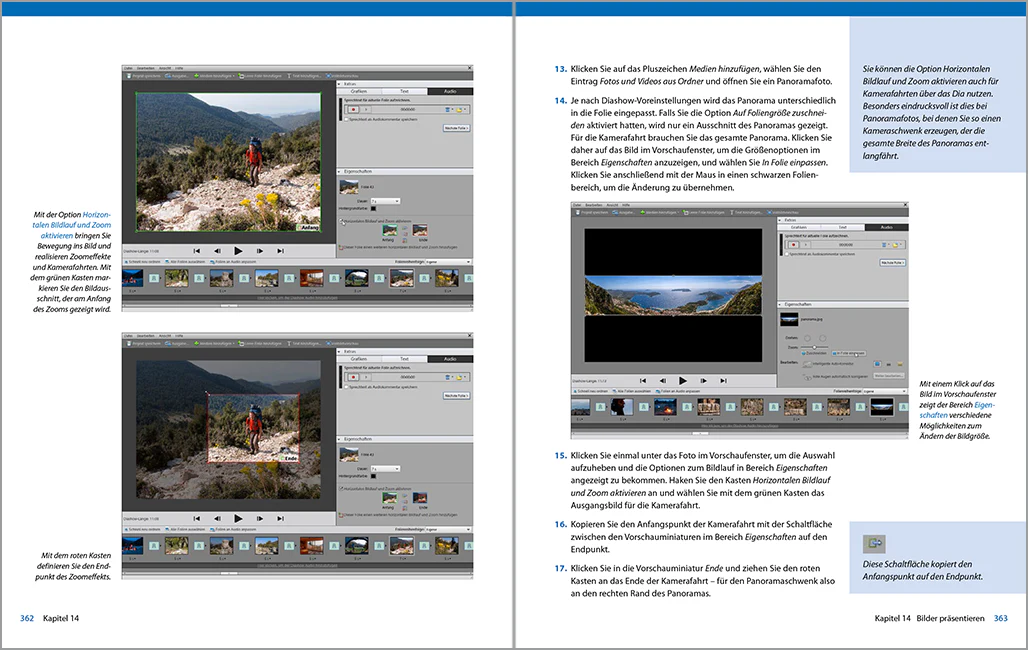Image resolution: width=1028 pixels, height=650 pixels.
Task: Click Weiter bearbeiten button in panorama screenshot
Action: point(888,375)
